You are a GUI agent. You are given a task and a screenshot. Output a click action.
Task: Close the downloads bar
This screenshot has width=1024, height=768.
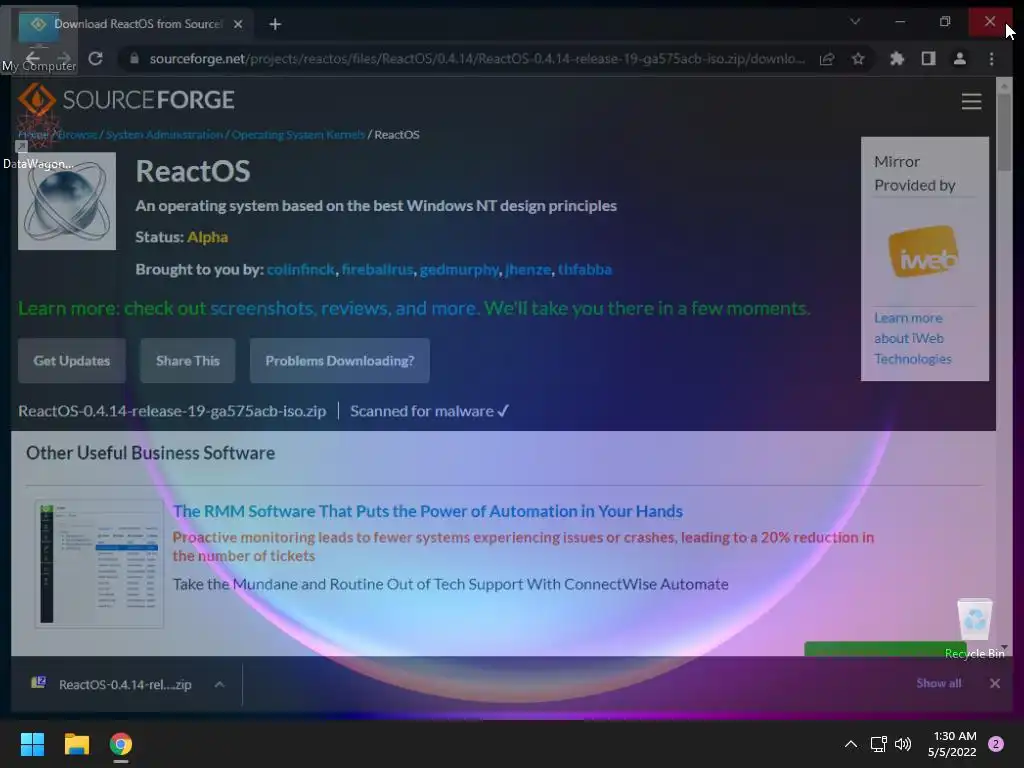point(995,683)
